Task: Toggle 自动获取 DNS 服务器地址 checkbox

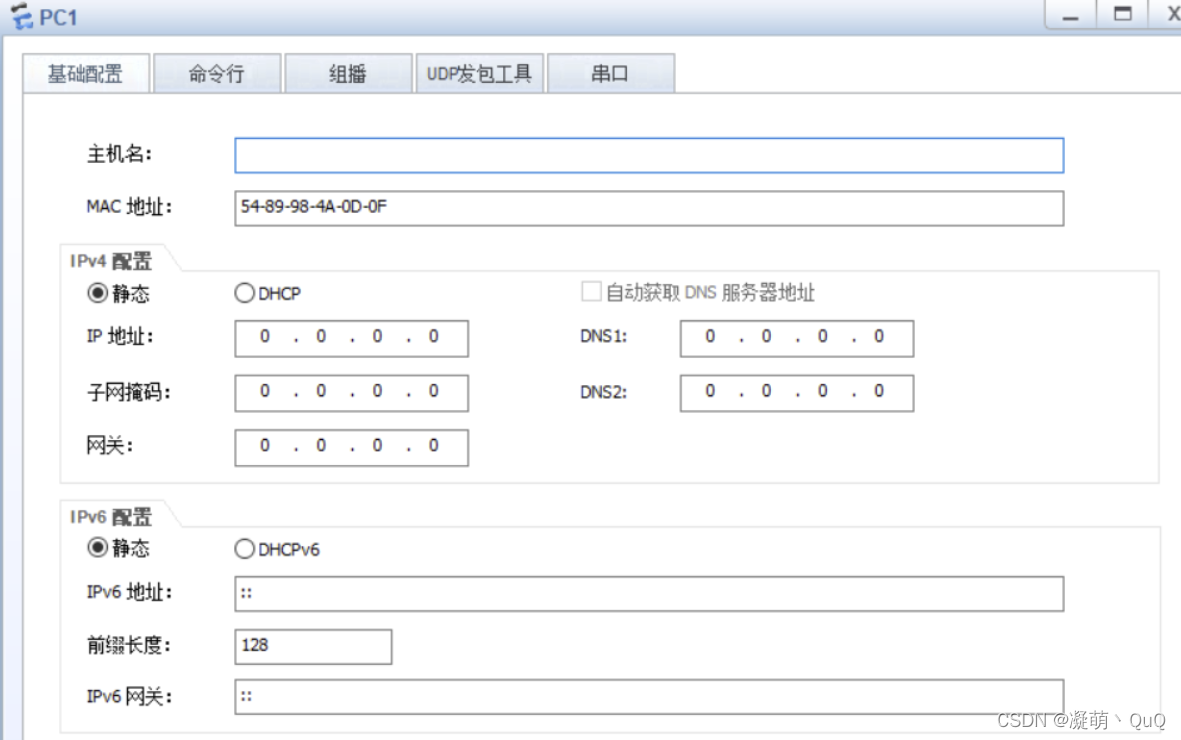Action: point(591,292)
